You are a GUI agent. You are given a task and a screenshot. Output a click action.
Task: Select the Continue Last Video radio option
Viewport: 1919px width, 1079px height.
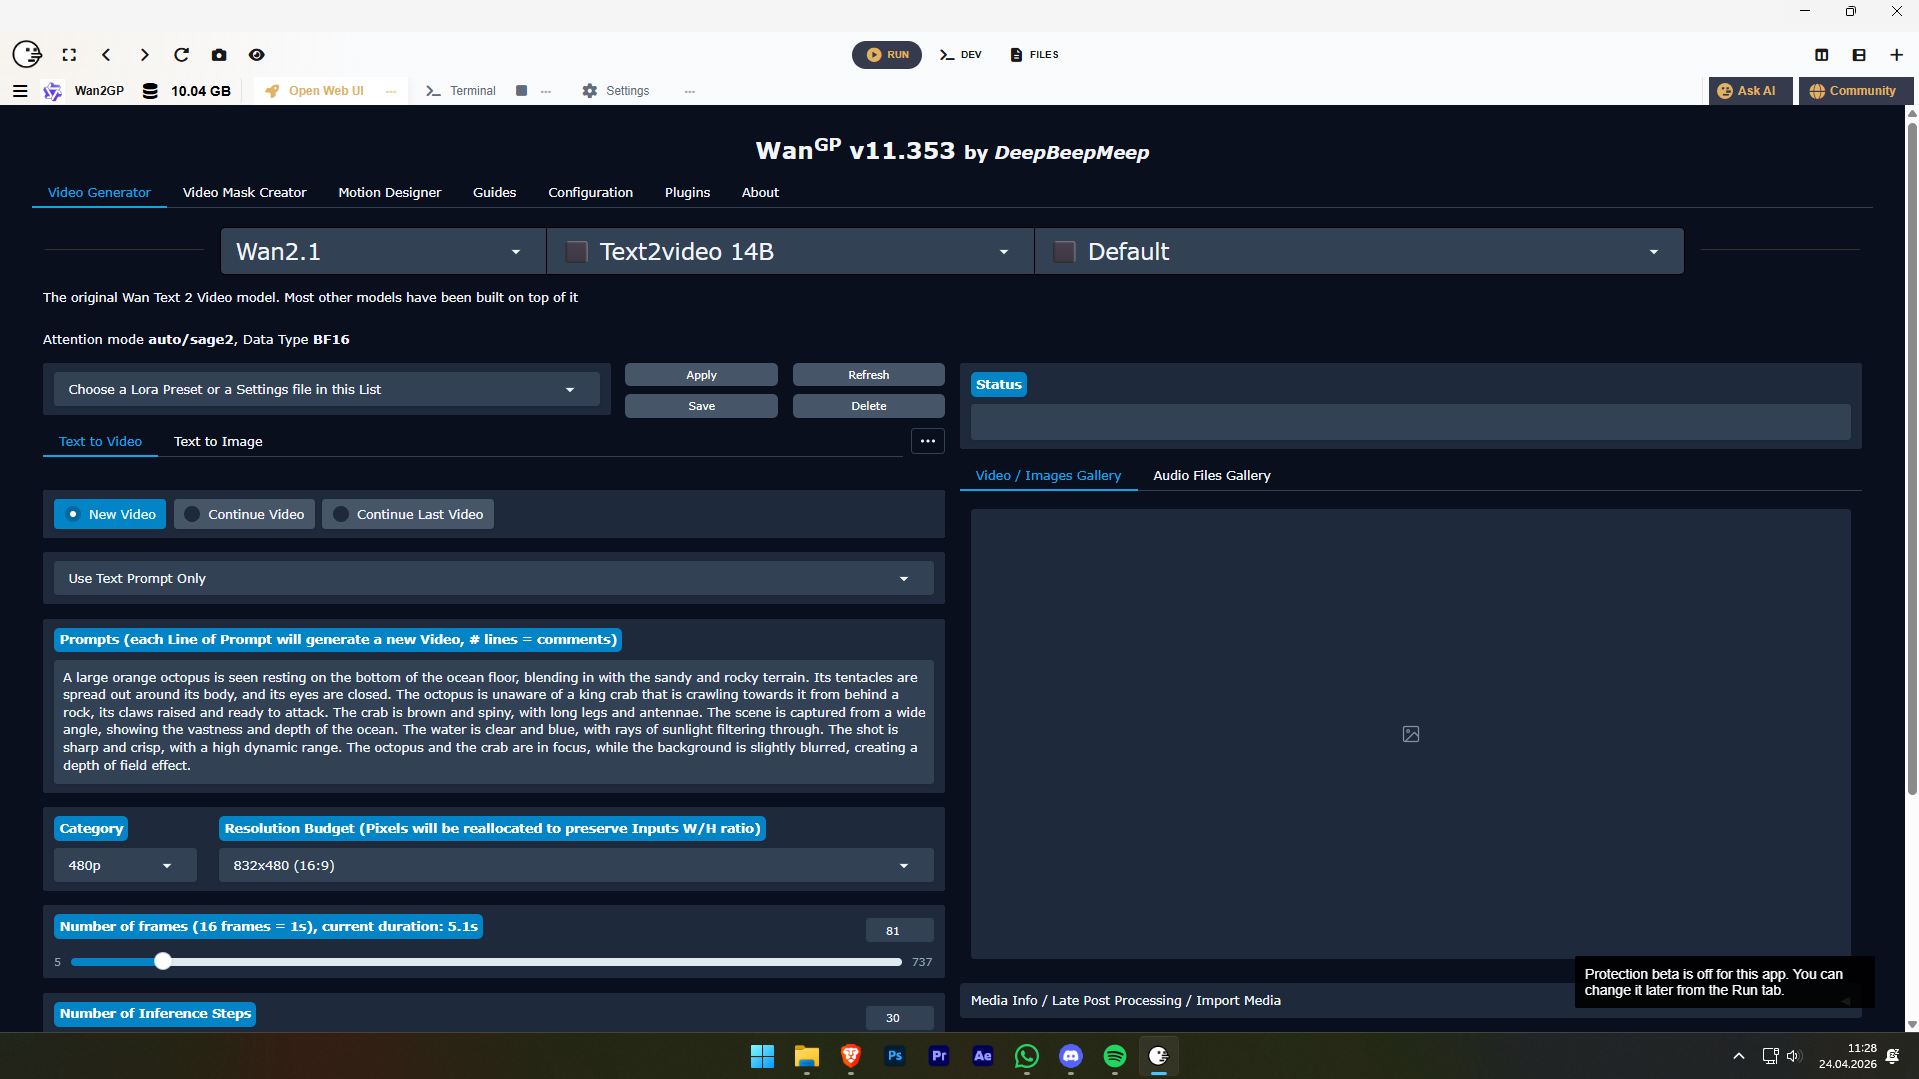click(x=408, y=514)
